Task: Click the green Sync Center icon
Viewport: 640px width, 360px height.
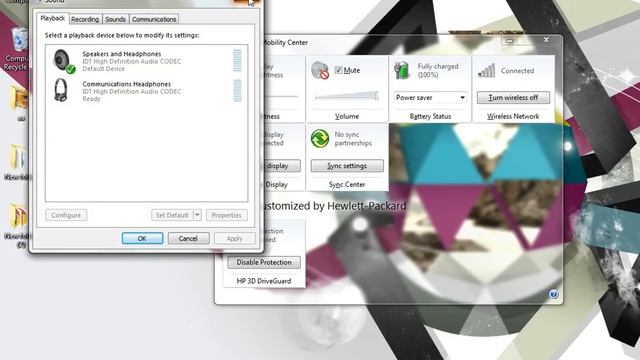Action: (x=320, y=139)
